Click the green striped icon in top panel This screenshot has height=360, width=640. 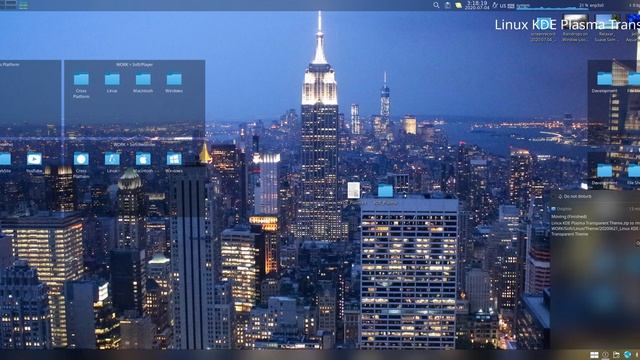(24, 5)
